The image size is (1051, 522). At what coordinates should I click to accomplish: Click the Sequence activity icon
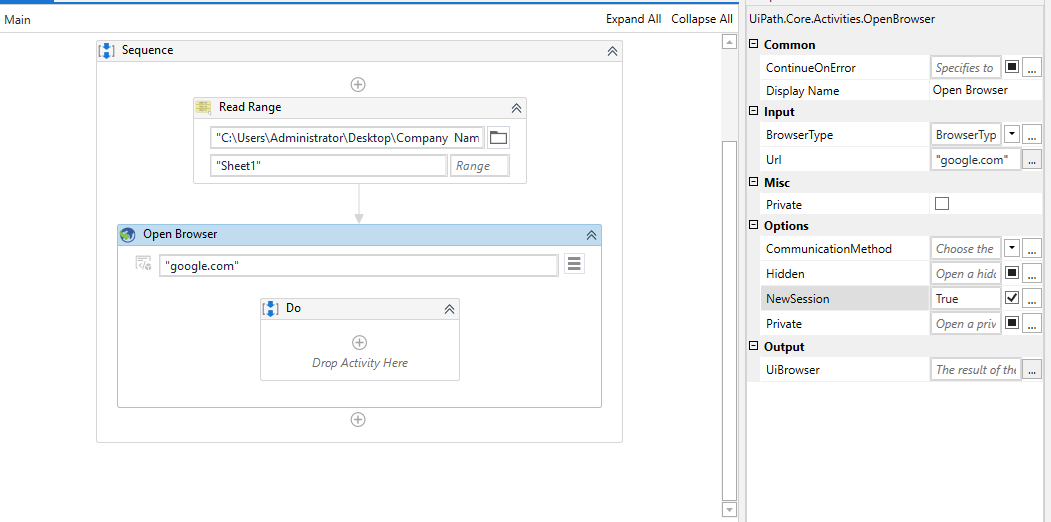[x=106, y=50]
